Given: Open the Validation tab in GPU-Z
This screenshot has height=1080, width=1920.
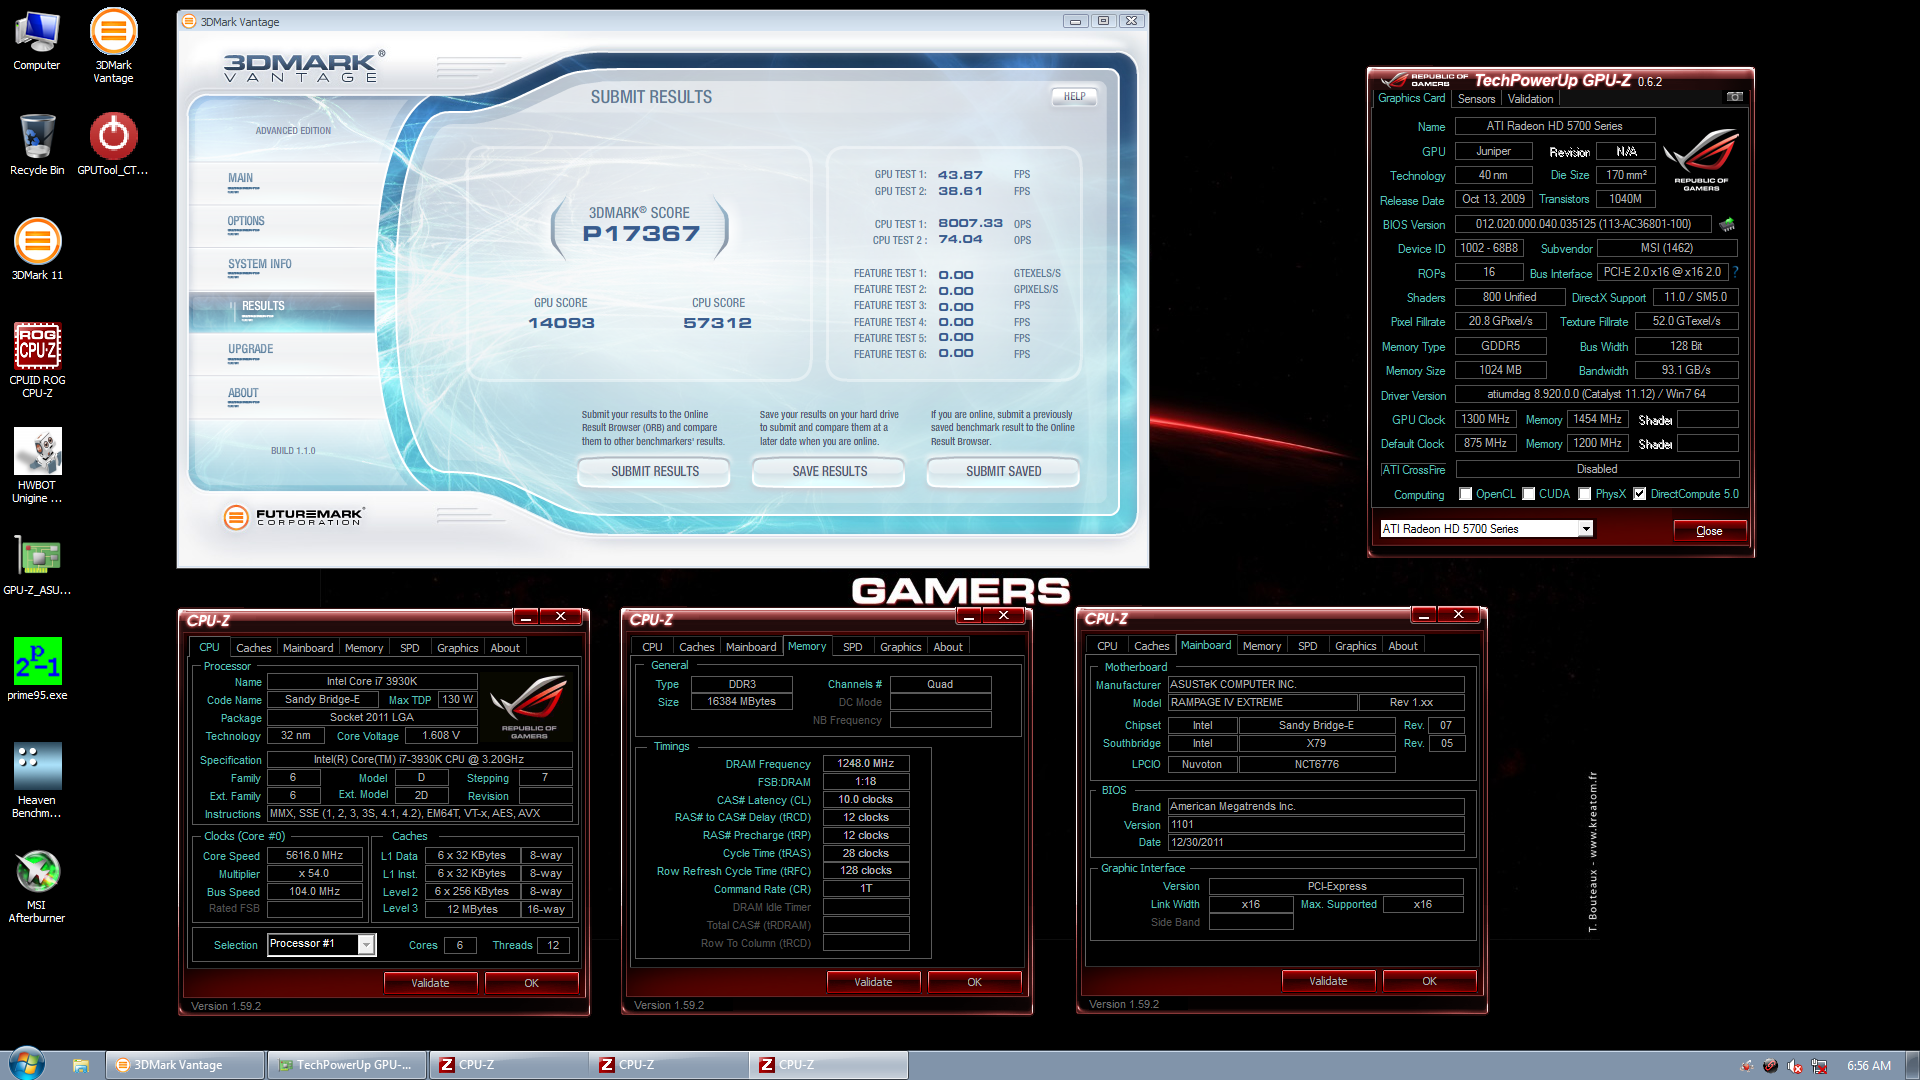Looking at the screenshot, I should coord(1530,99).
